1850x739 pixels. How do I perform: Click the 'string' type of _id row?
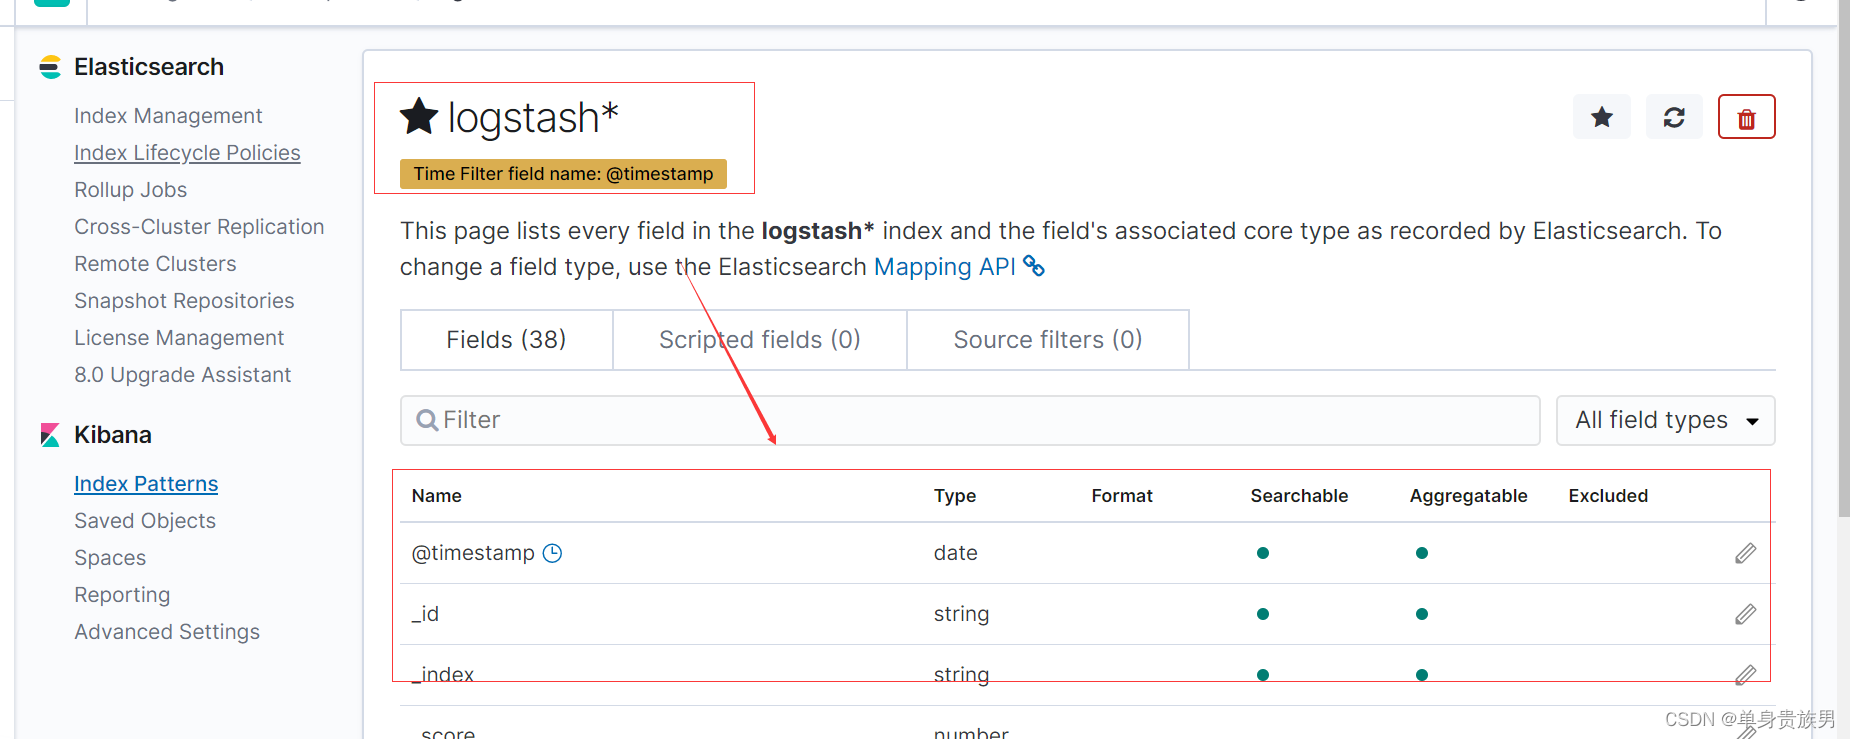click(961, 614)
